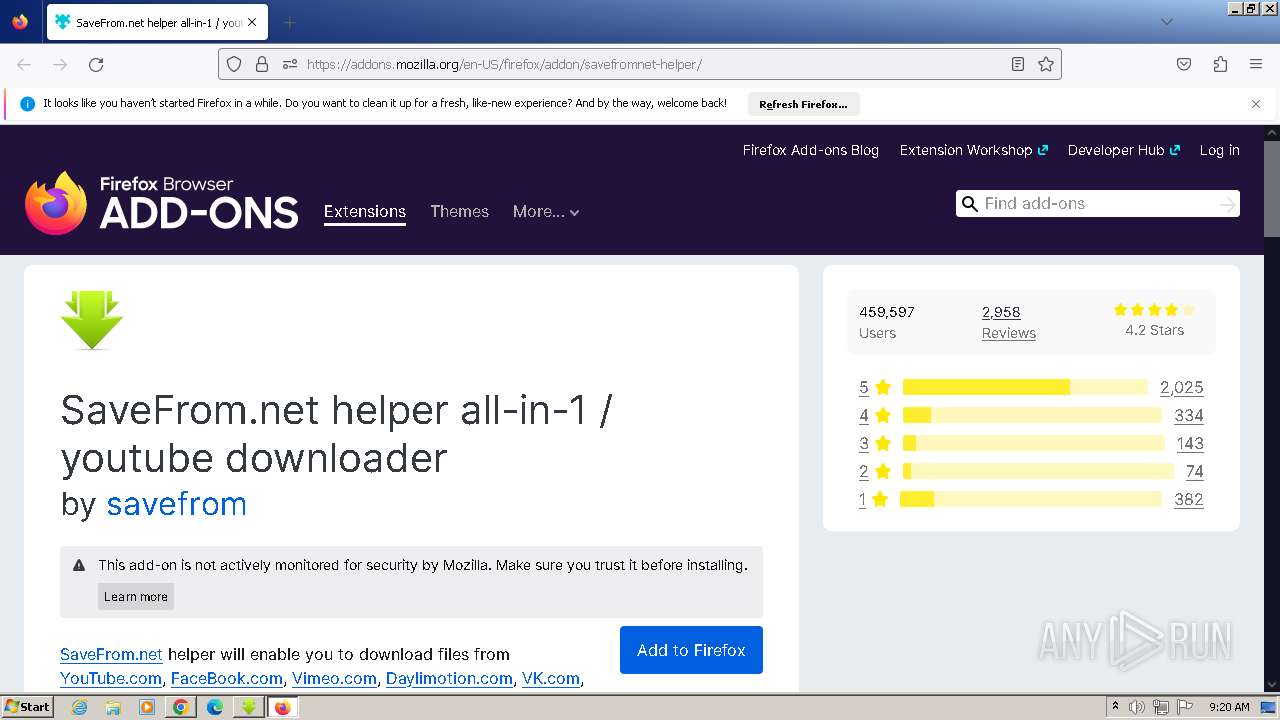Click the Refresh Firefox button
Screen dimensions: 1280x720
803,104
